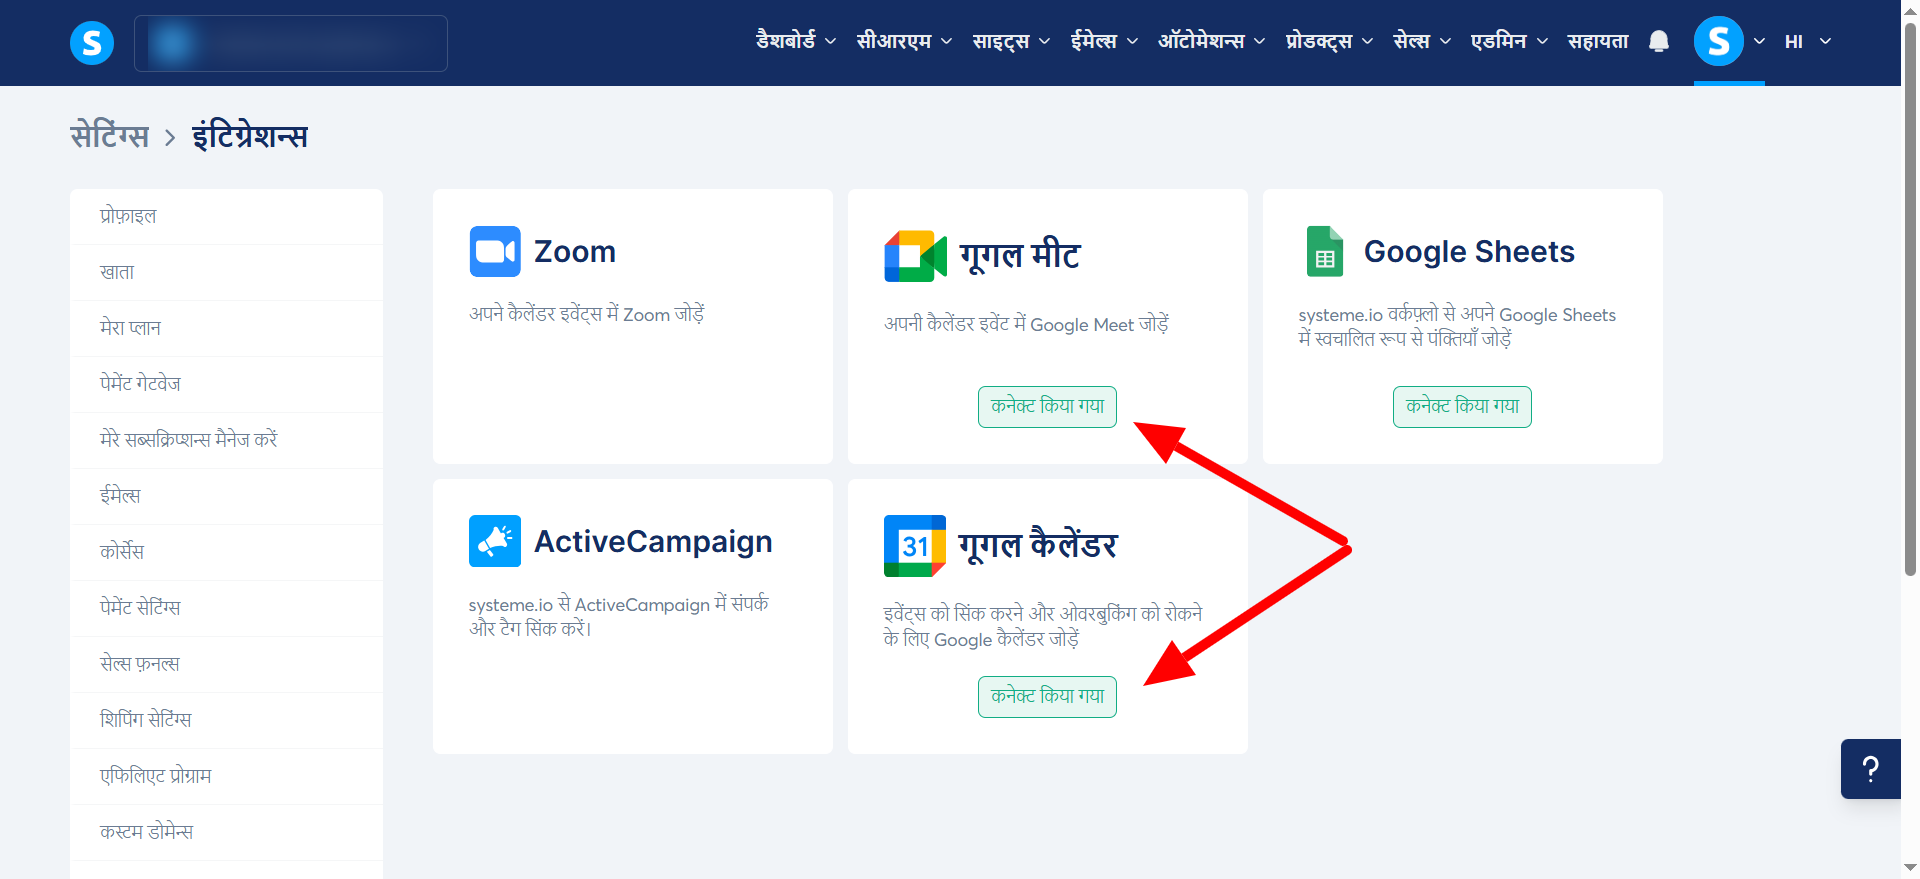Expand the सीआरएम menu
1920x879 pixels.
(x=904, y=41)
